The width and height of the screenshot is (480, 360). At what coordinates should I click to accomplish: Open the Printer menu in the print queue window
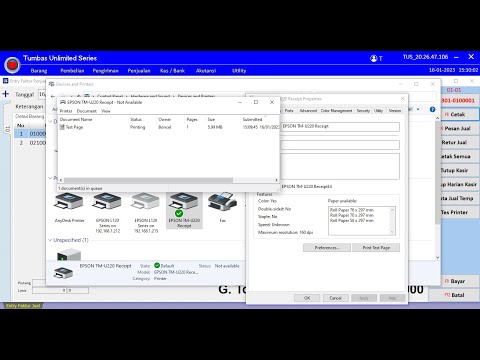(x=66, y=111)
